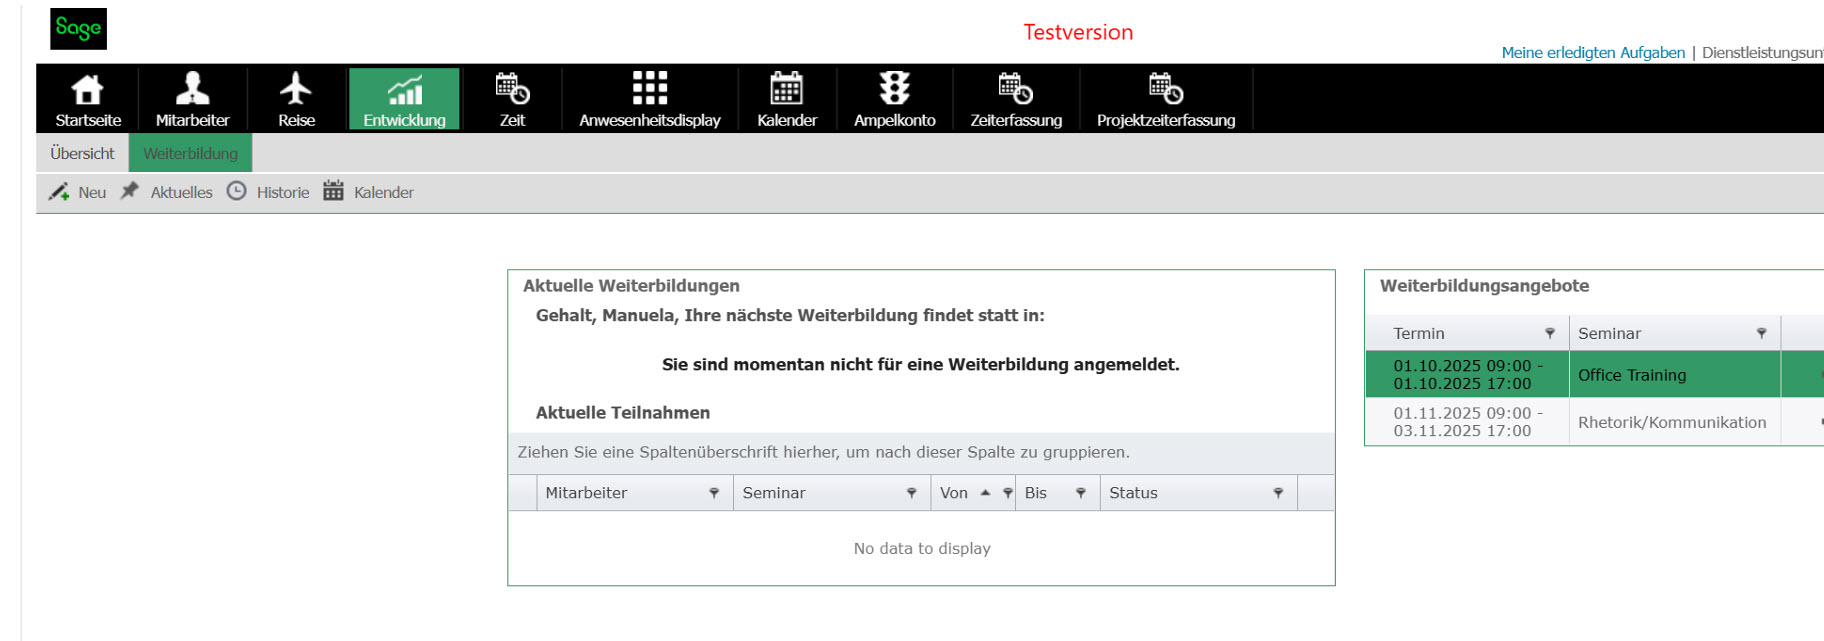Open the Startseite home icon
The image size is (1824, 641).
pos(88,90)
